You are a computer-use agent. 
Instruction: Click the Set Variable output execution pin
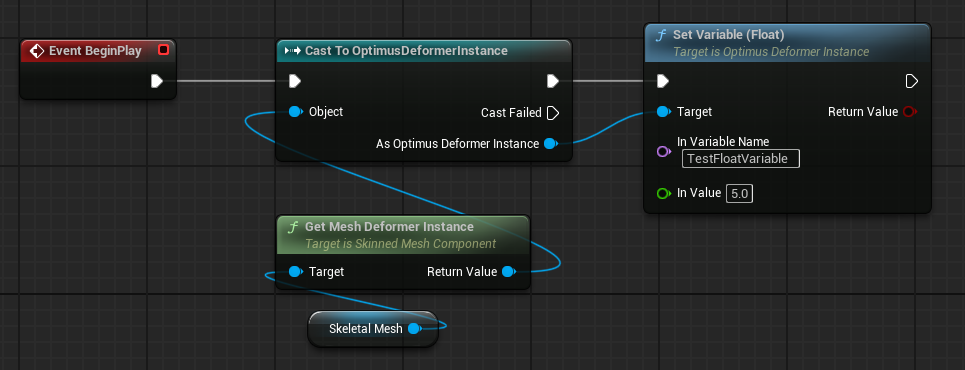point(911,81)
